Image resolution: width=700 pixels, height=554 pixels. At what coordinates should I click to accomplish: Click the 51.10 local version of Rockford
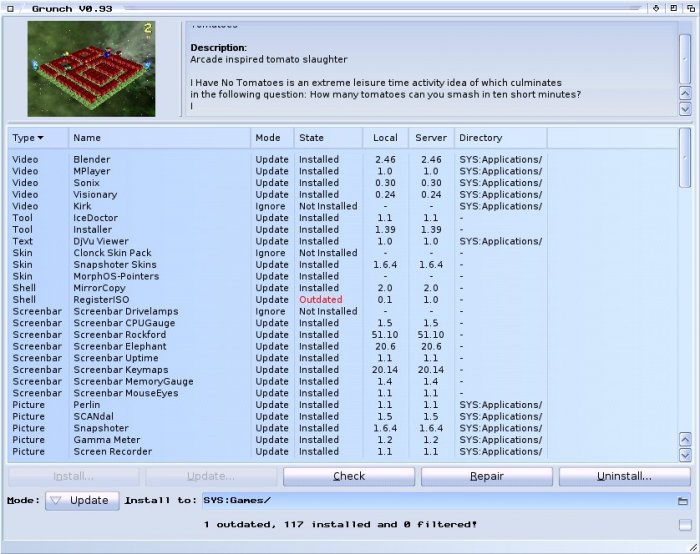click(385, 335)
